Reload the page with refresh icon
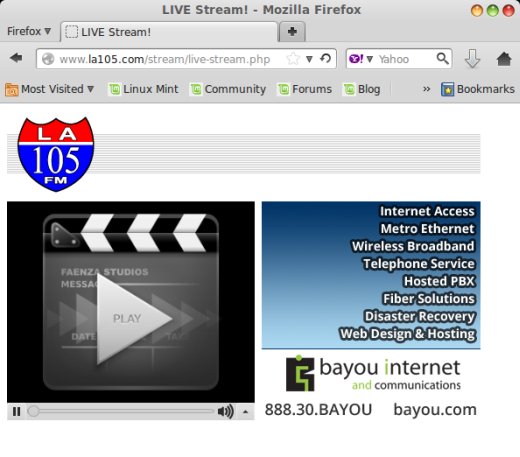 coord(325,59)
